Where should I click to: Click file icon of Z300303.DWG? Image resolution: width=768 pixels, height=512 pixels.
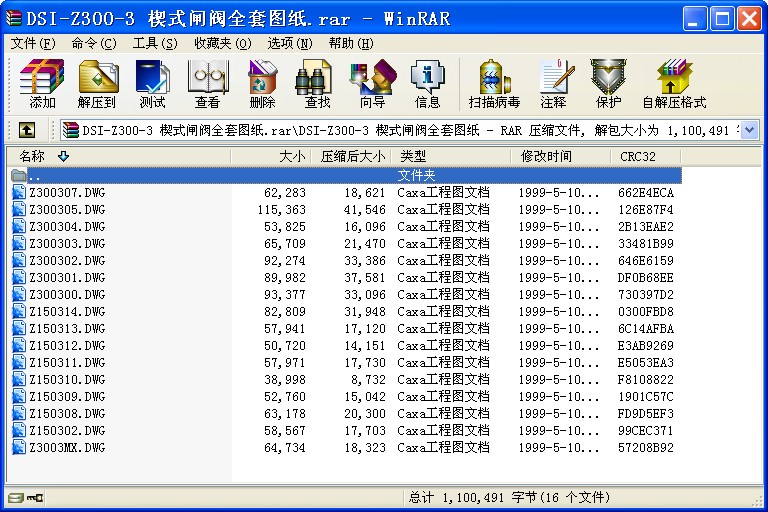pos(19,243)
